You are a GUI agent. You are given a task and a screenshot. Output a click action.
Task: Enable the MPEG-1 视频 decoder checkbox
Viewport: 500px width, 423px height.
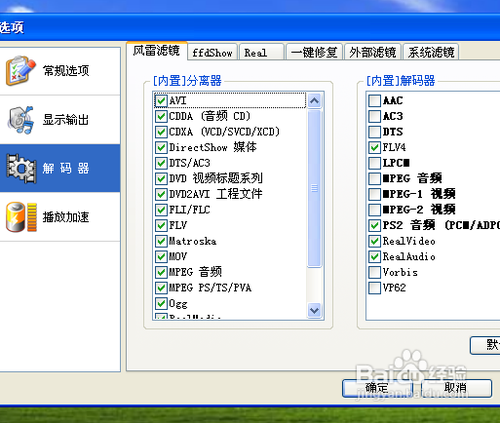click(x=375, y=194)
